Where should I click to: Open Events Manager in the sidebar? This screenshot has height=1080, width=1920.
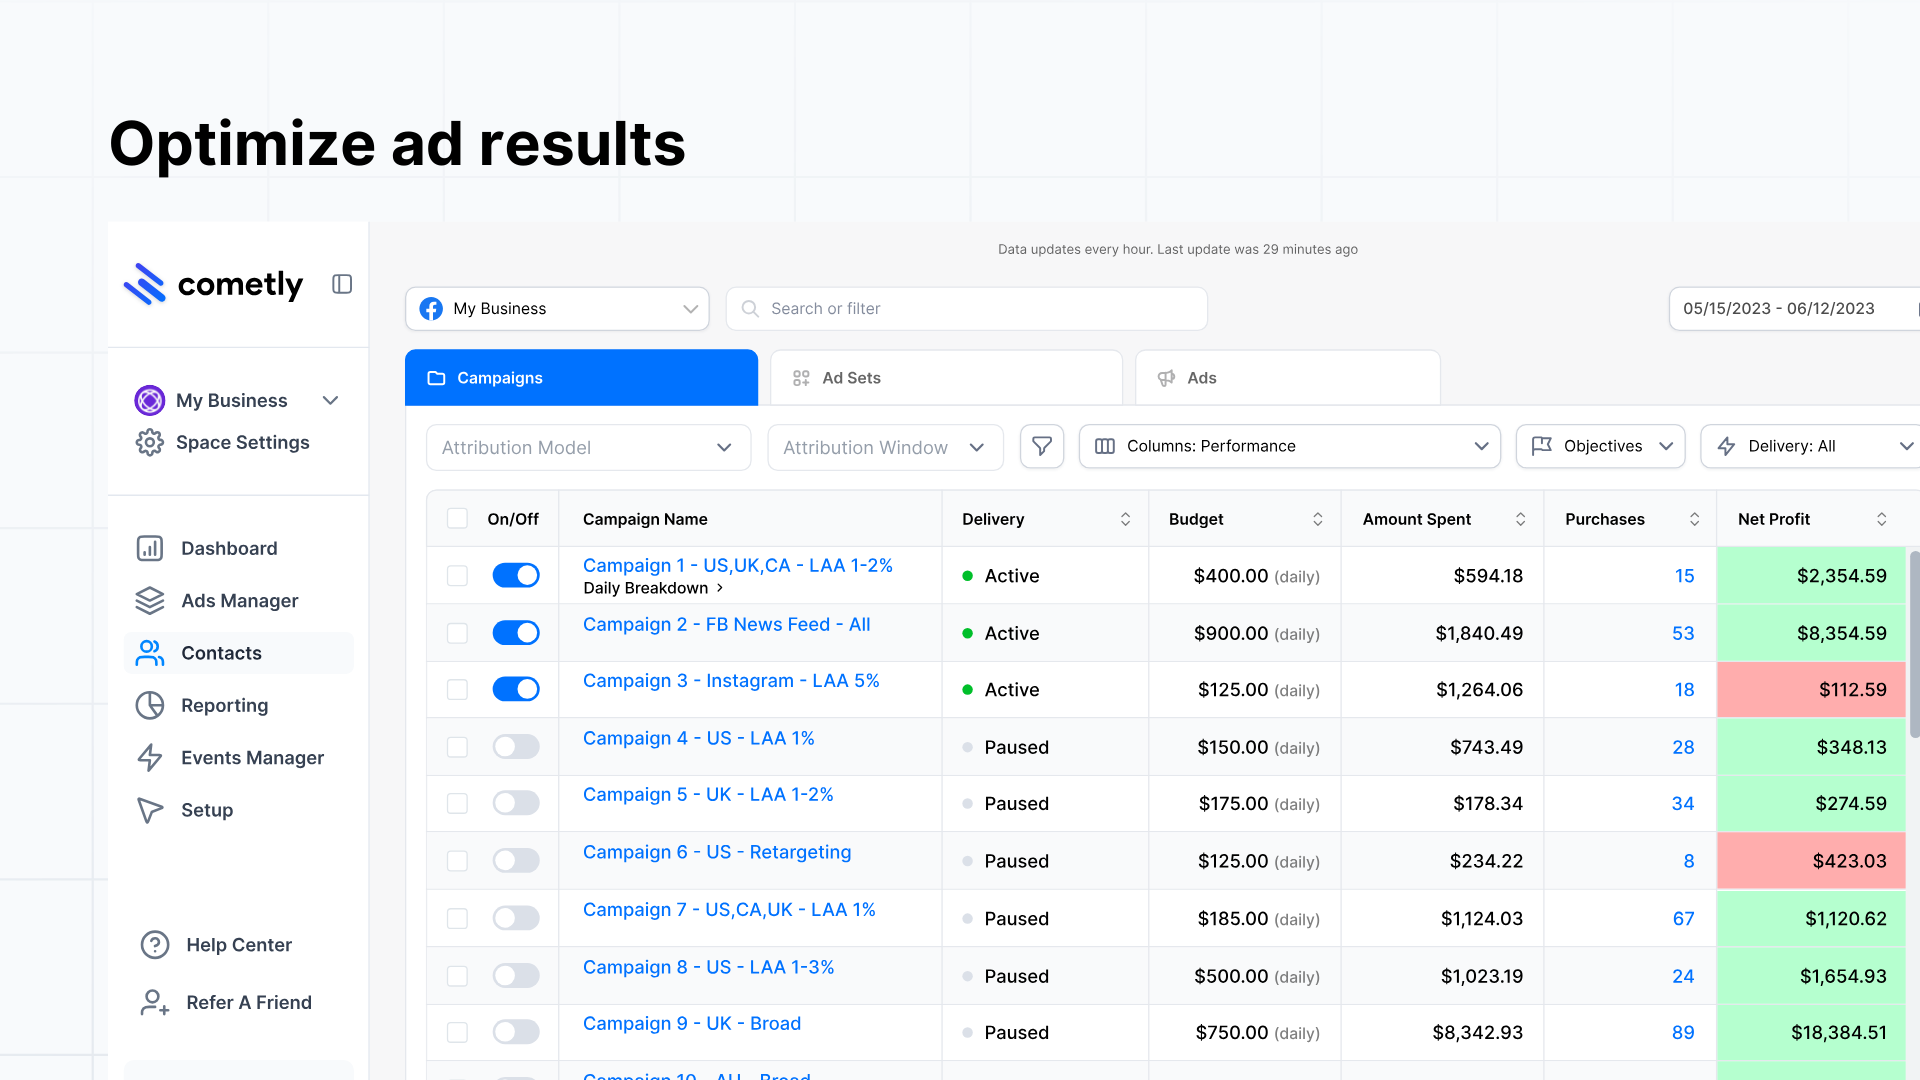[252, 758]
